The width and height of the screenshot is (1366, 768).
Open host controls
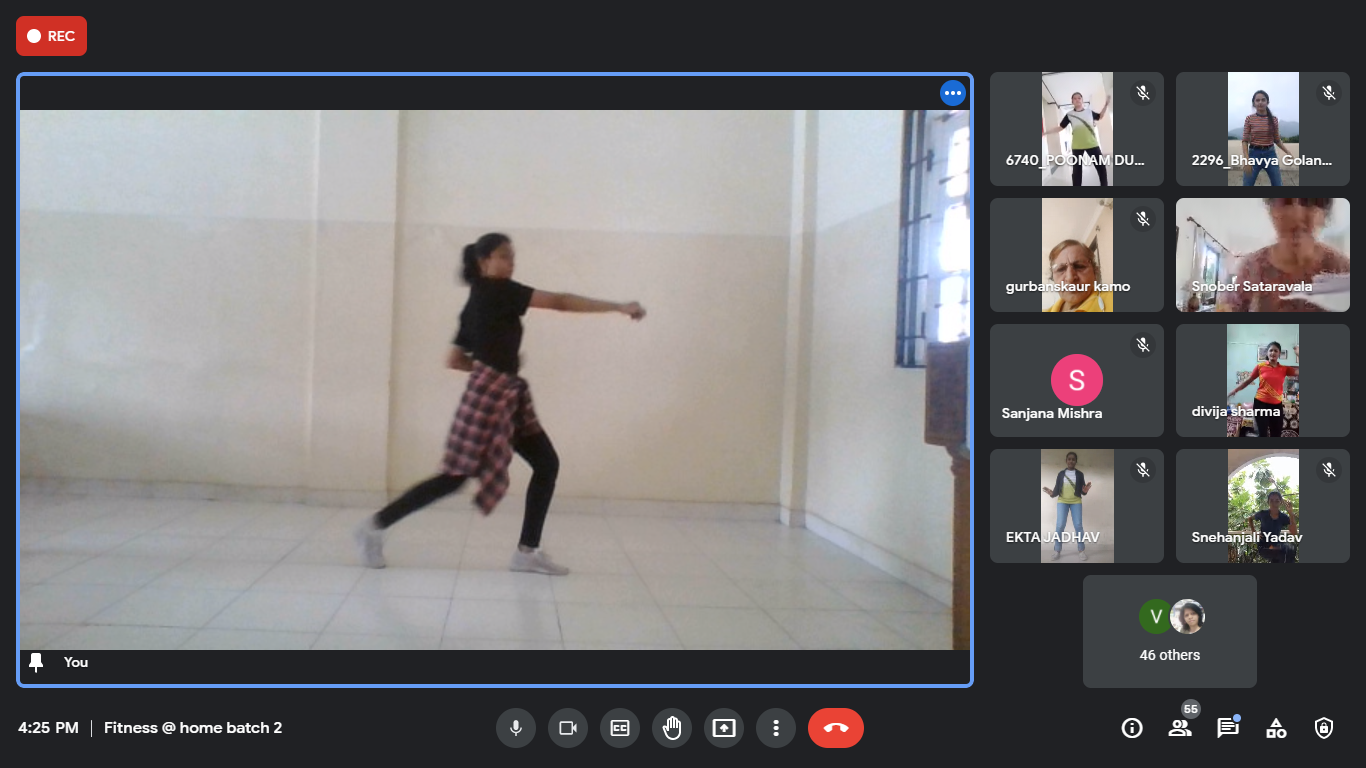tap(1324, 728)
